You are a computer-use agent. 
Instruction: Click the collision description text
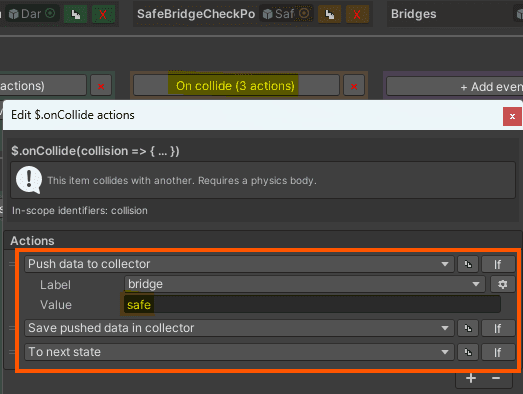tap(182, 180)
